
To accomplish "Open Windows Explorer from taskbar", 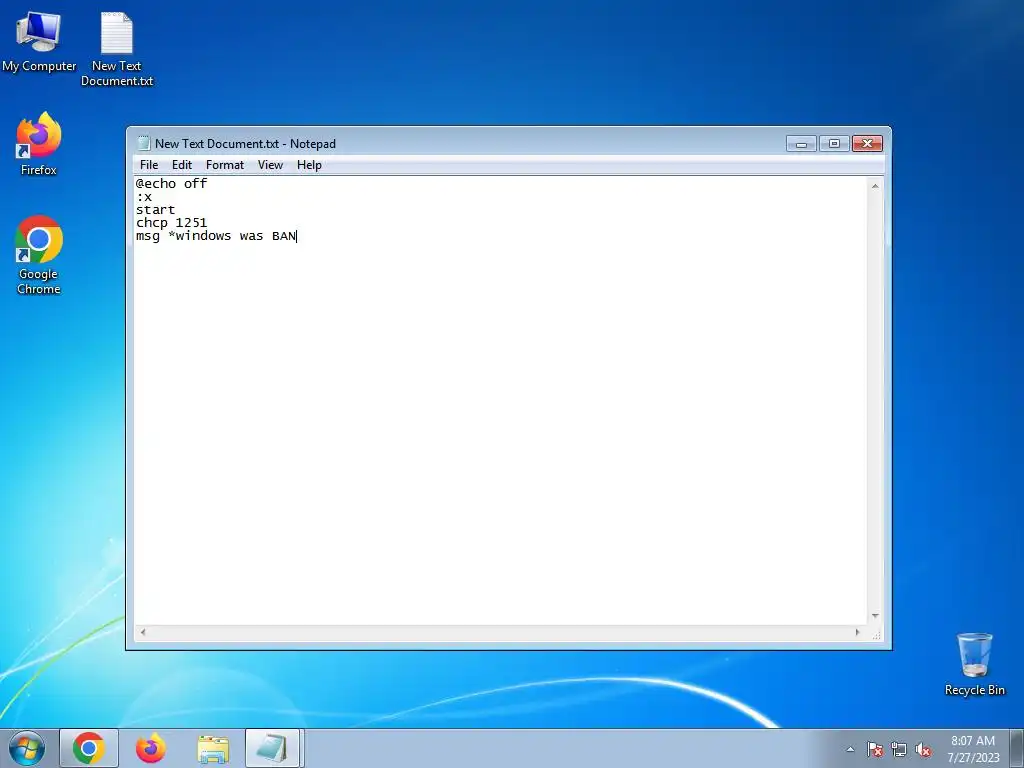I will [x=213, y=748].
